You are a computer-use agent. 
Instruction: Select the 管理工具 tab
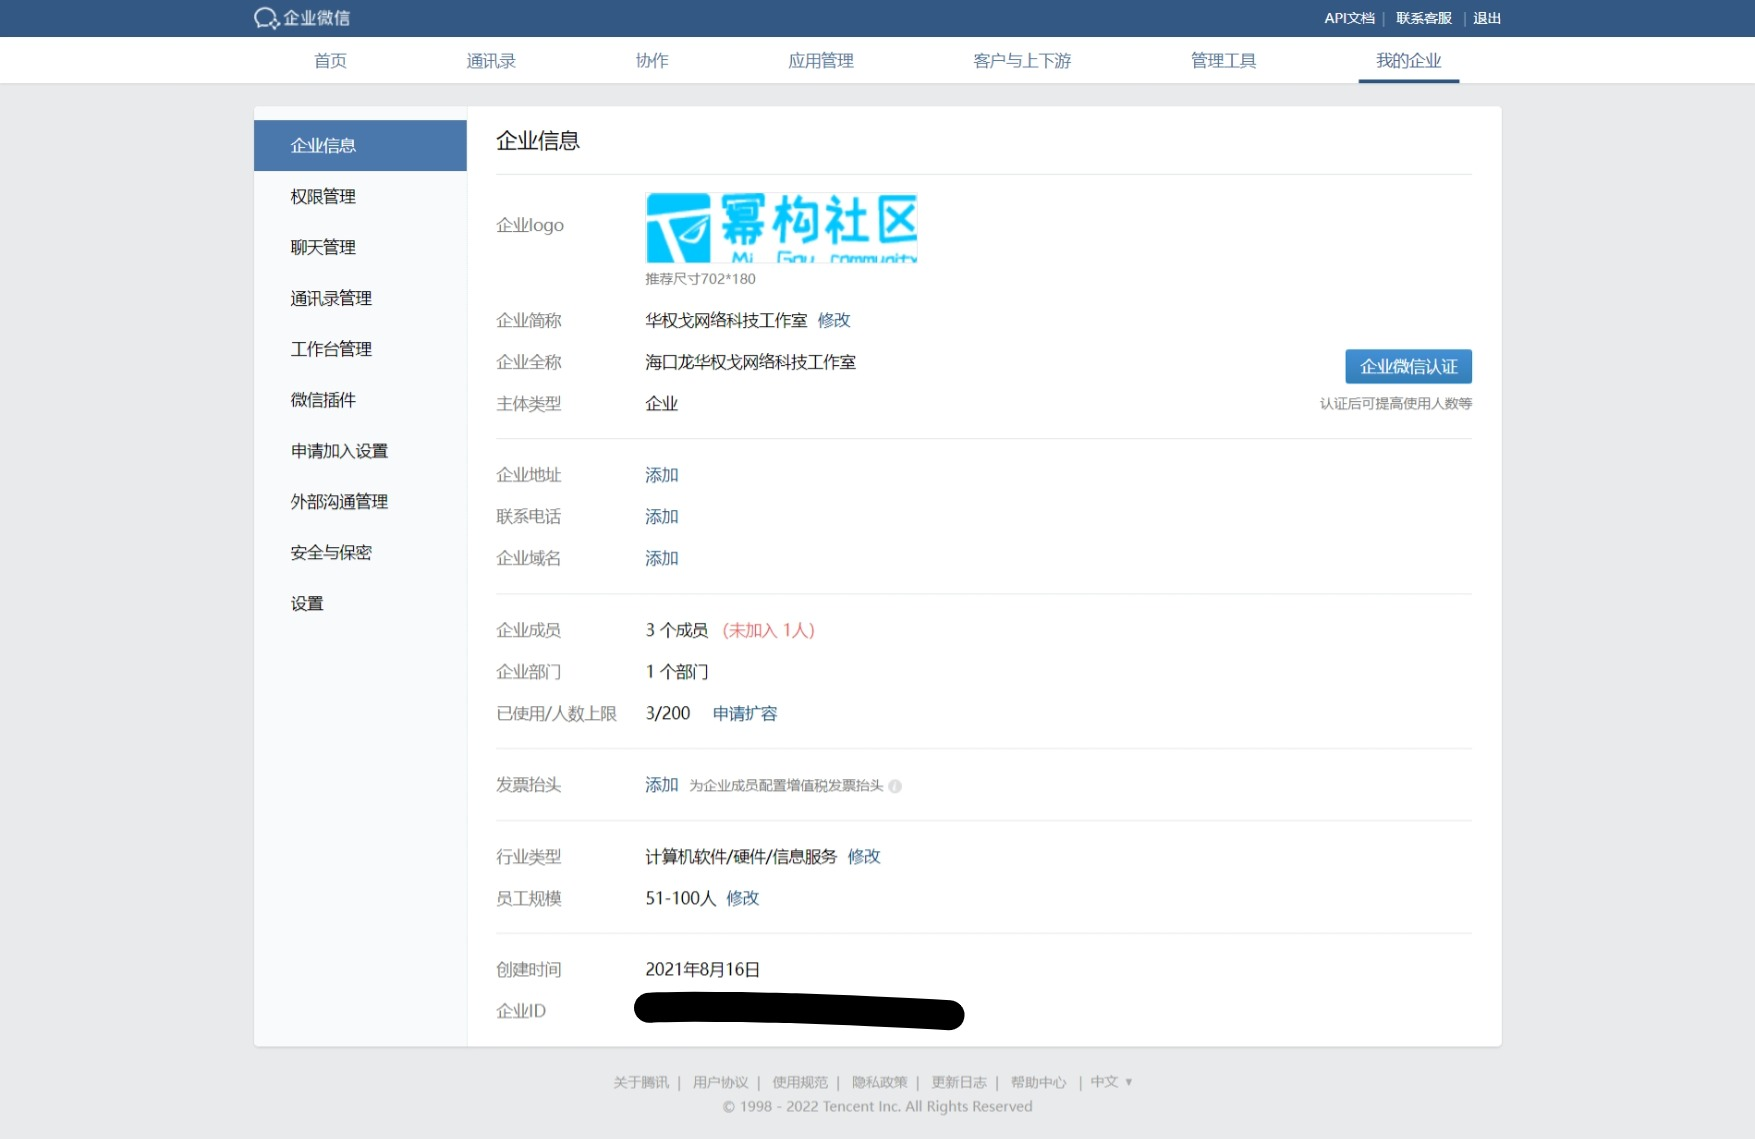pyautogui.click(x=1223, y=61)
